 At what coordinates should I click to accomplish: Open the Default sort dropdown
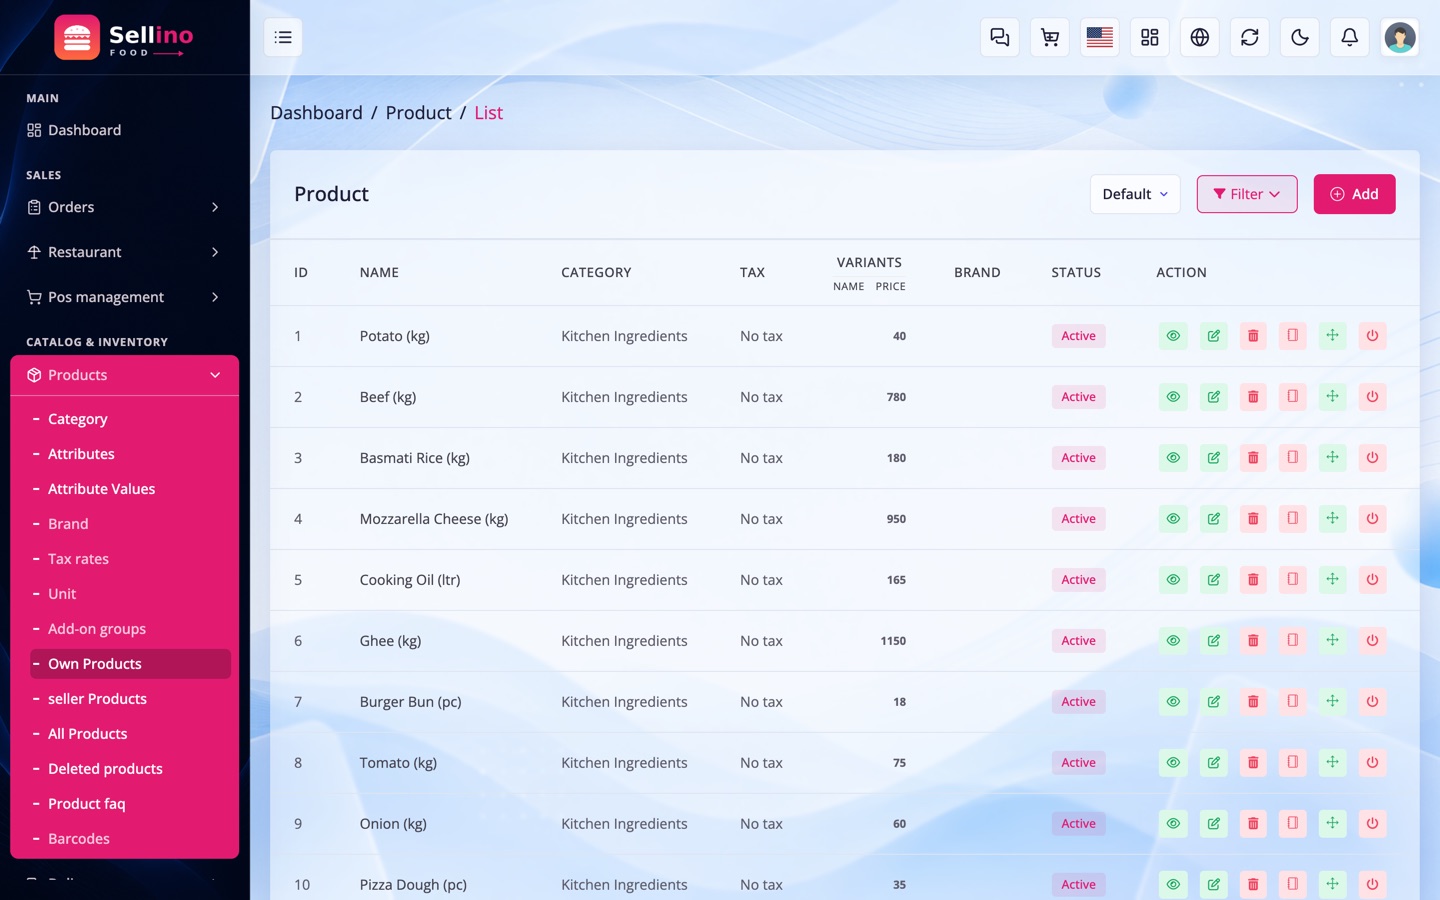[x=1135, y=194]
